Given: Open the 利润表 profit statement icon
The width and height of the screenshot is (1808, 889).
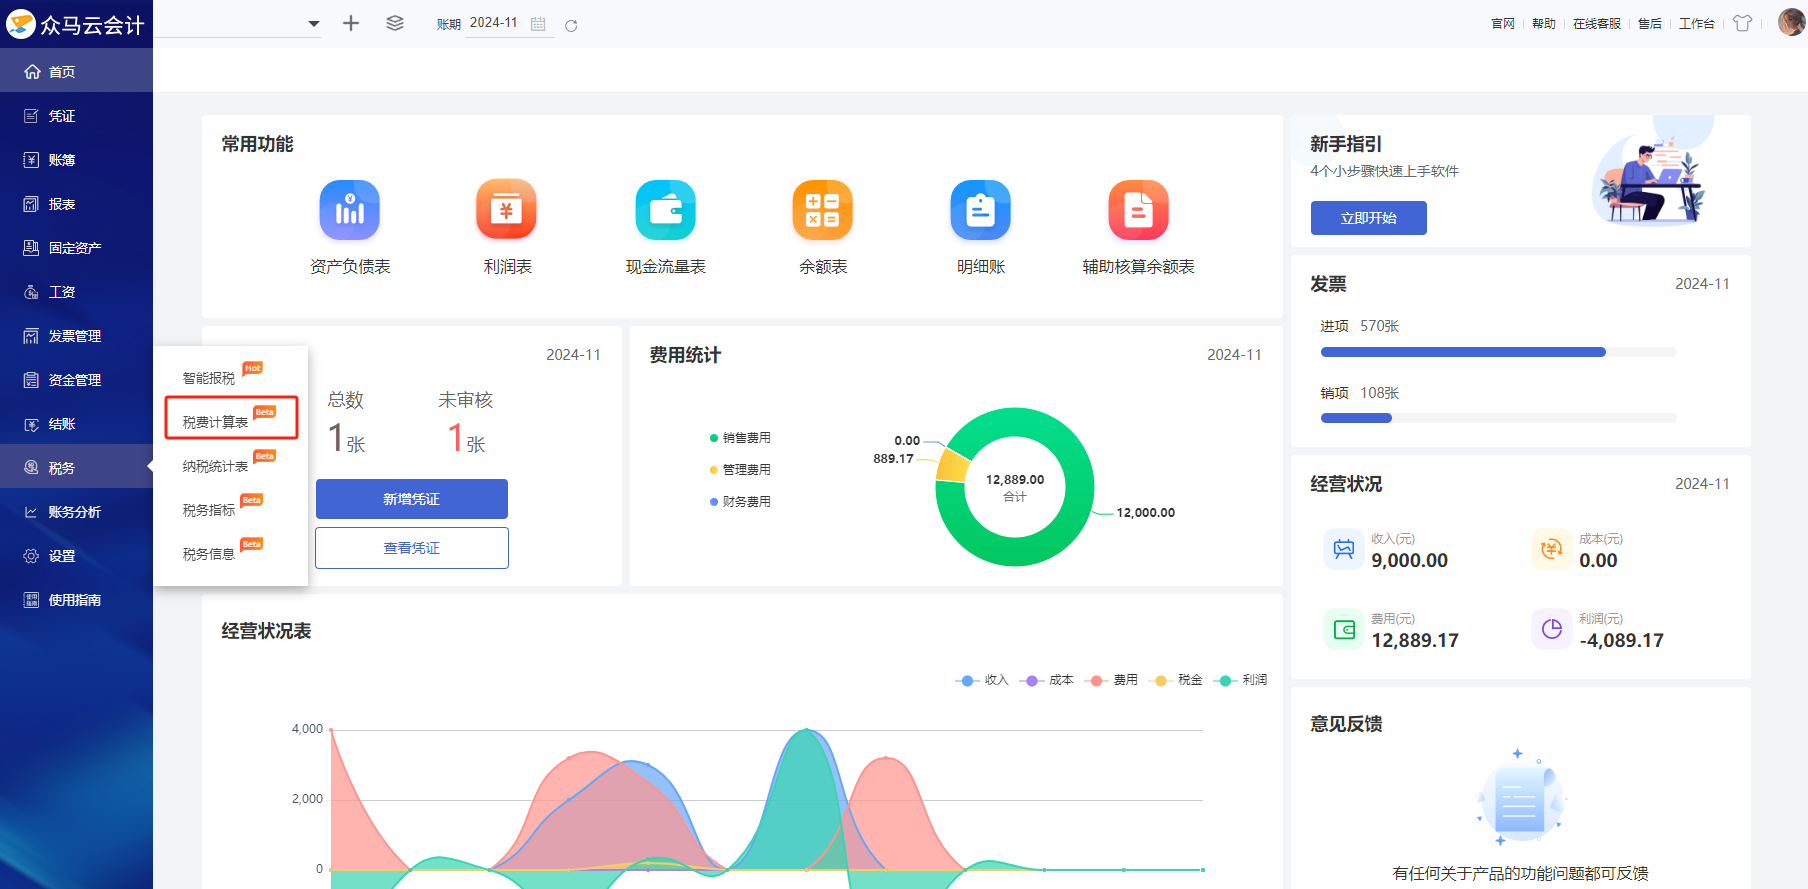Looking at the screenshot, I should pyautogui.click(x=507, y=210).
